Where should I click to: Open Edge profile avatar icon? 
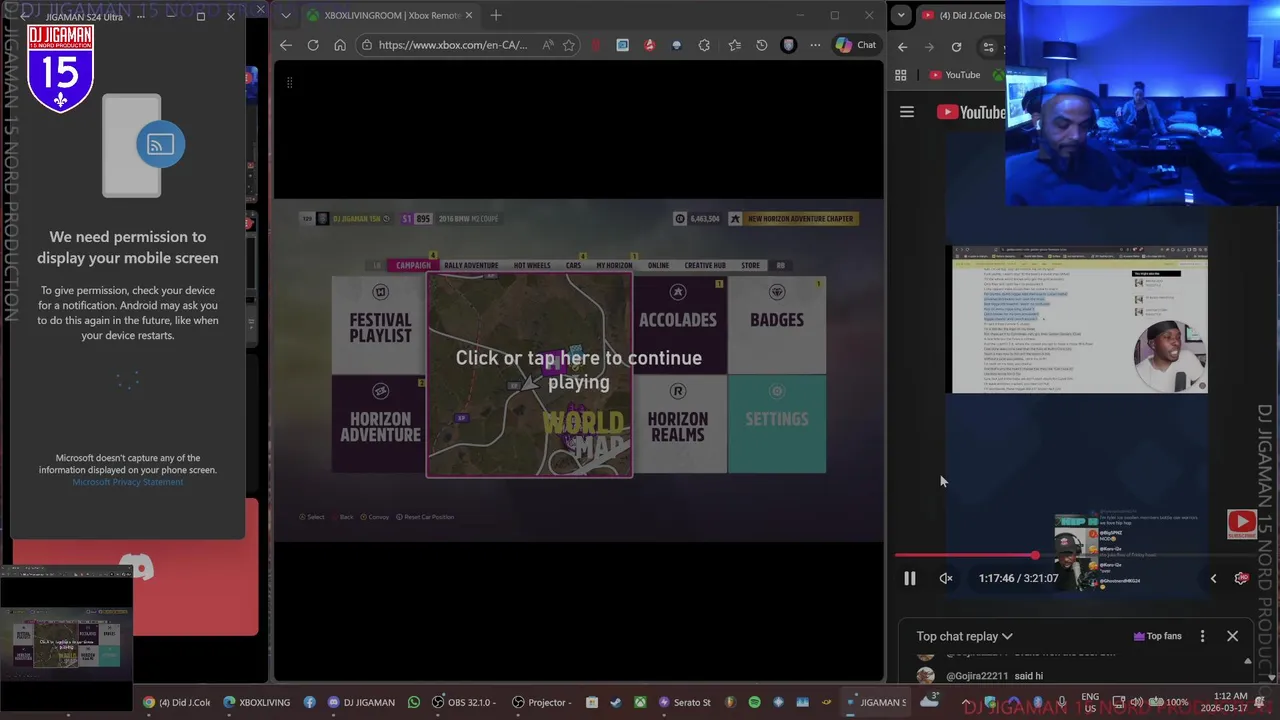788,45
